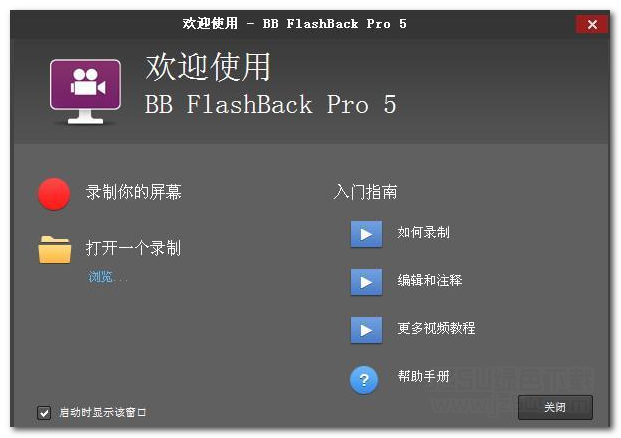Open 更多视频教程 text link

[x=436, y=328]
